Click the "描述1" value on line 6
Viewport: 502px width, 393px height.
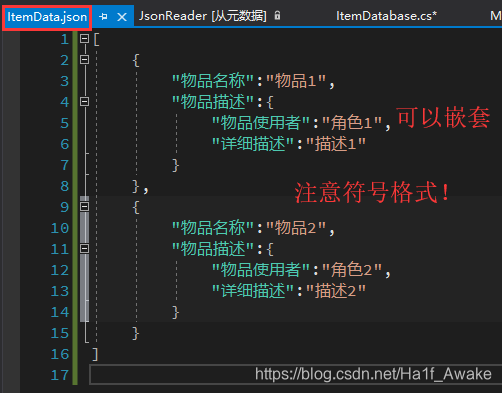(336, 144)
